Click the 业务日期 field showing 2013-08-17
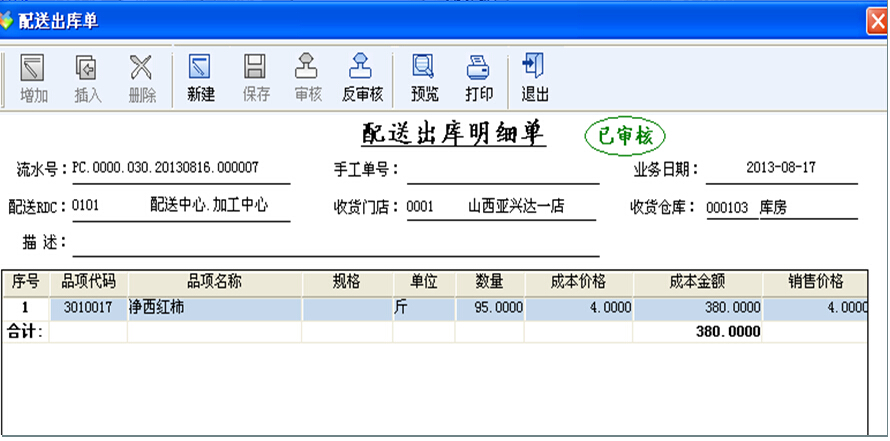The image size is (890, 441). click(x=781, y=169)
